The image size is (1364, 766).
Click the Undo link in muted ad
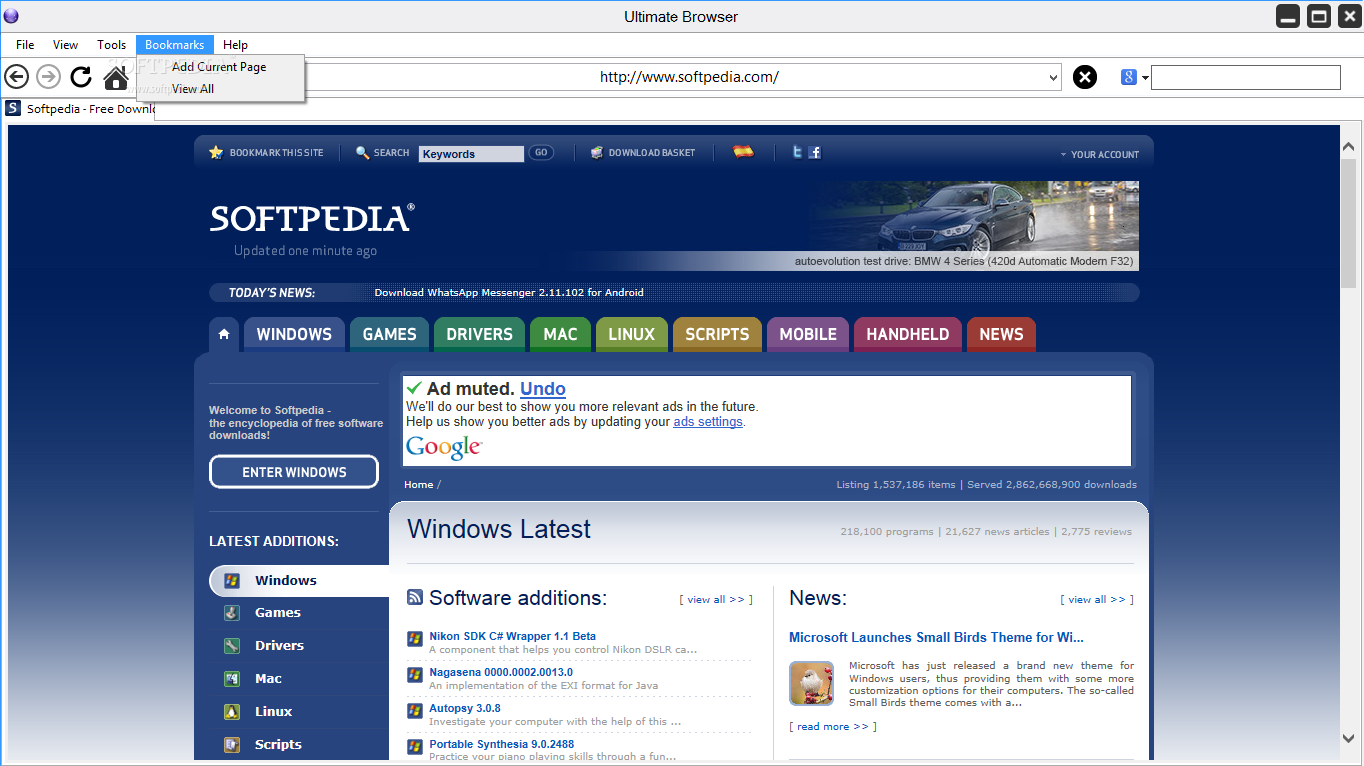pyautogui.click(x=543, y=389)
